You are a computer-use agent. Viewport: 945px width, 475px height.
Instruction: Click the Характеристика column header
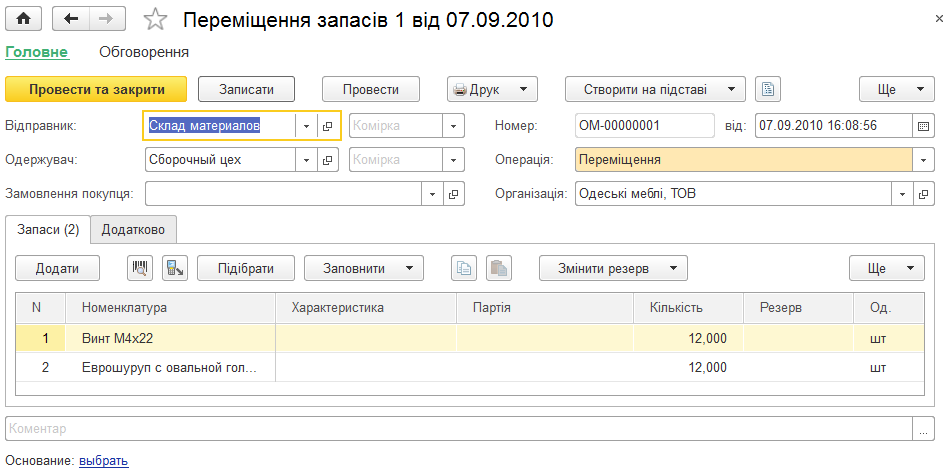(x=366, y=307)
